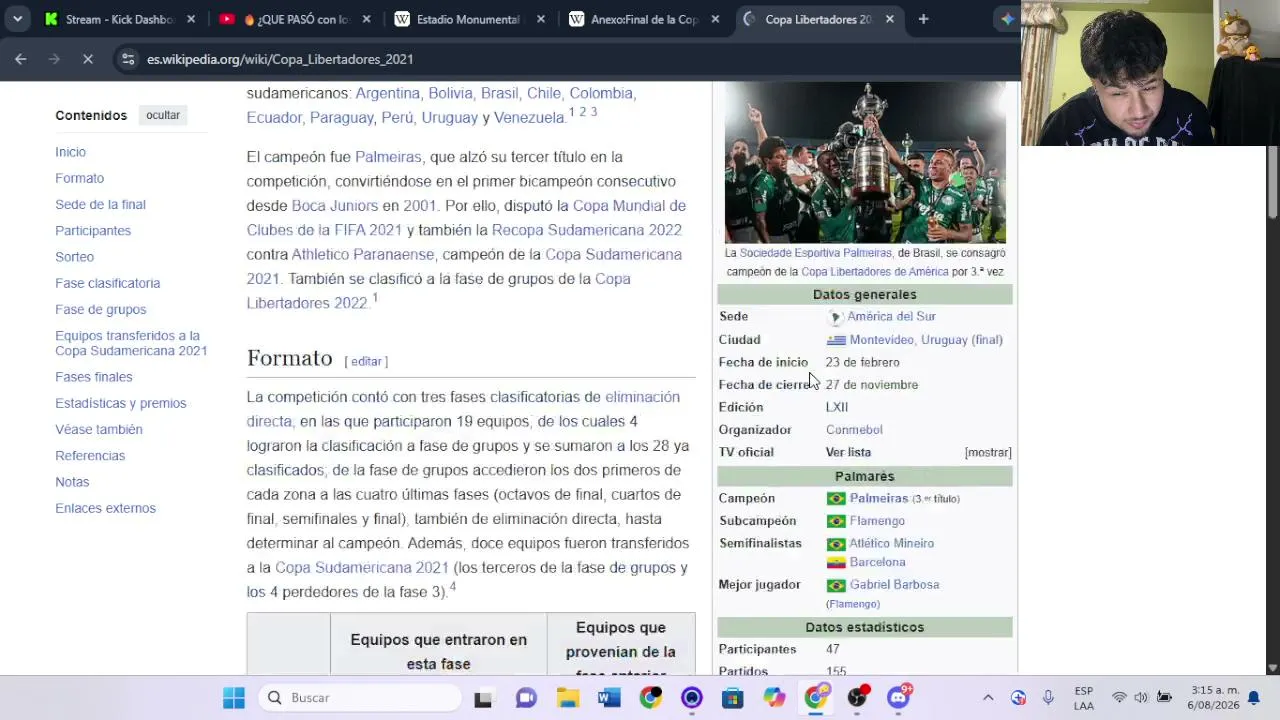1280x720 pixels.
Task: Click the Gemini sparkle icon in Chrome
Action: pyautogui.click(x=1007, y=19)
